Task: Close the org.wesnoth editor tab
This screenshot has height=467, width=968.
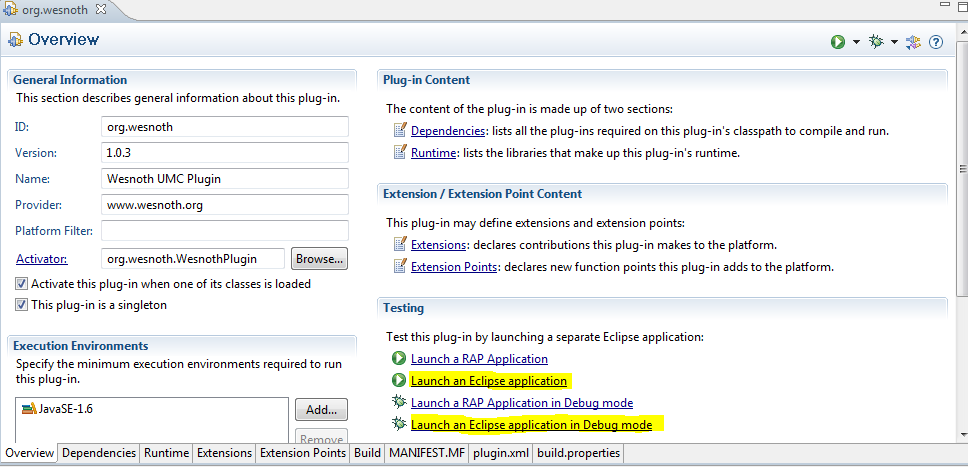Action: (x=101, y=9)
